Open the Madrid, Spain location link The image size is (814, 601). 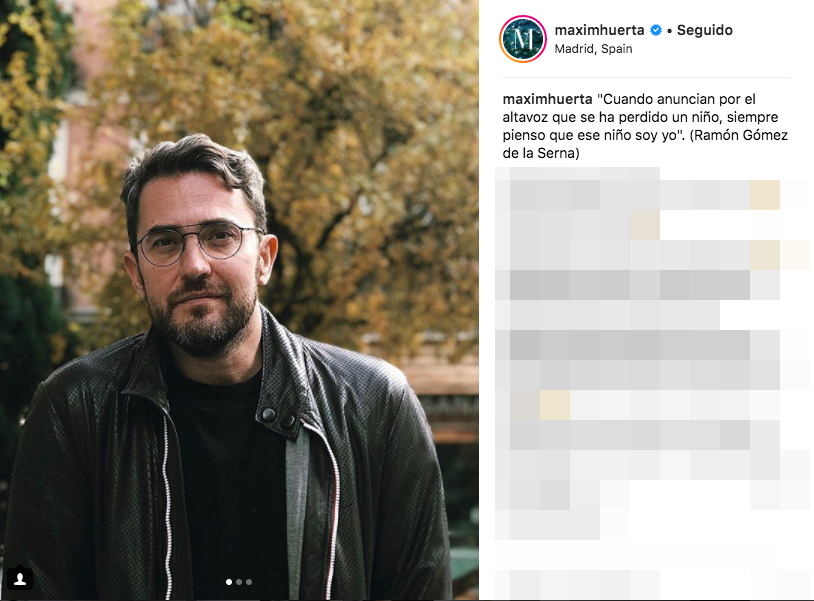593,49
